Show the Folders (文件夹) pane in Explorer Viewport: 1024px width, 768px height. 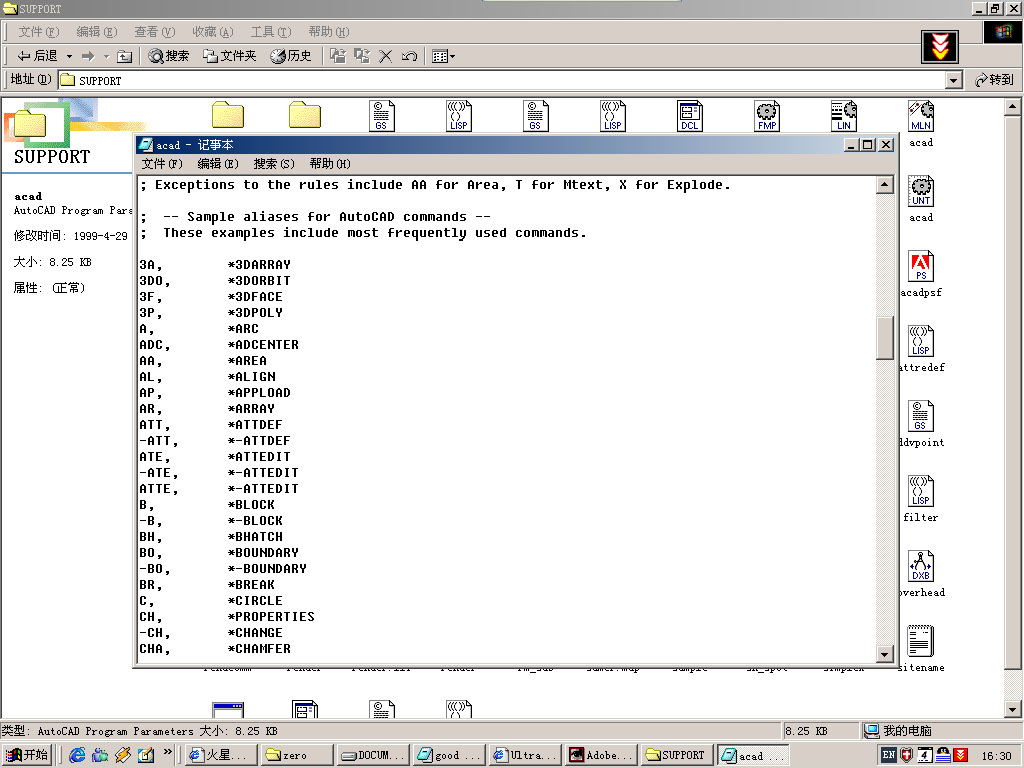pos(229,56)
